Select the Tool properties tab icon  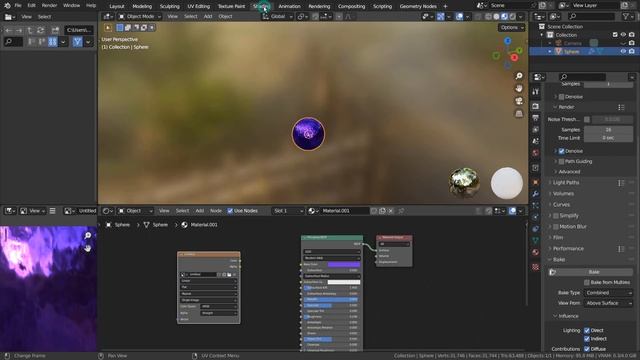[536, 92]
